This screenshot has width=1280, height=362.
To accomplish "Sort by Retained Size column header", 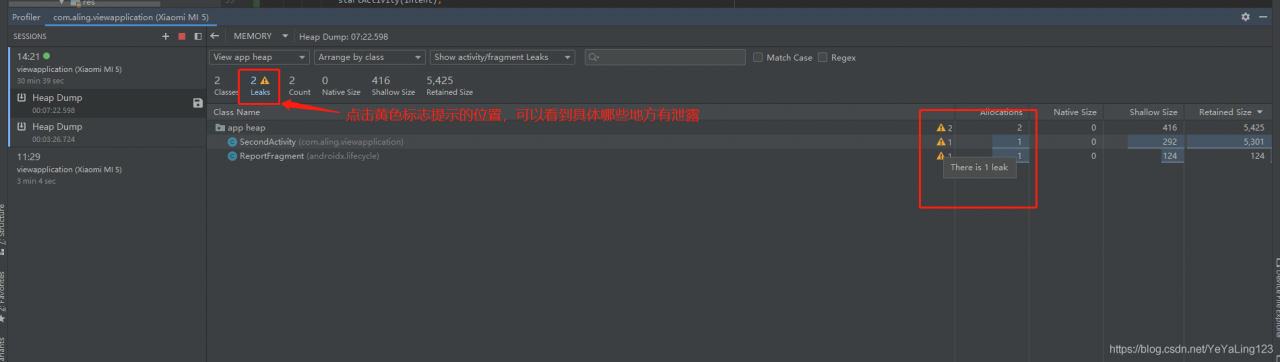I will [1231, 112].
